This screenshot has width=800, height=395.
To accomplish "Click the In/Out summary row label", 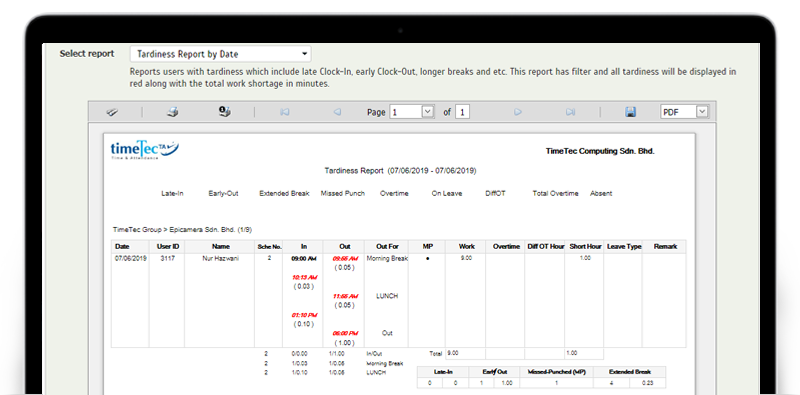I will click(374, 353).
